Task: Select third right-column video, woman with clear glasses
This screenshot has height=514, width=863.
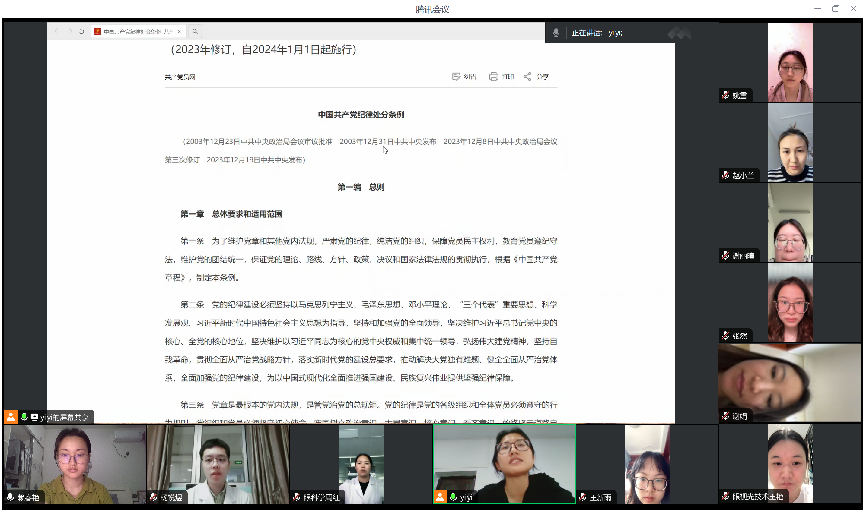Action: pos(790,223)
